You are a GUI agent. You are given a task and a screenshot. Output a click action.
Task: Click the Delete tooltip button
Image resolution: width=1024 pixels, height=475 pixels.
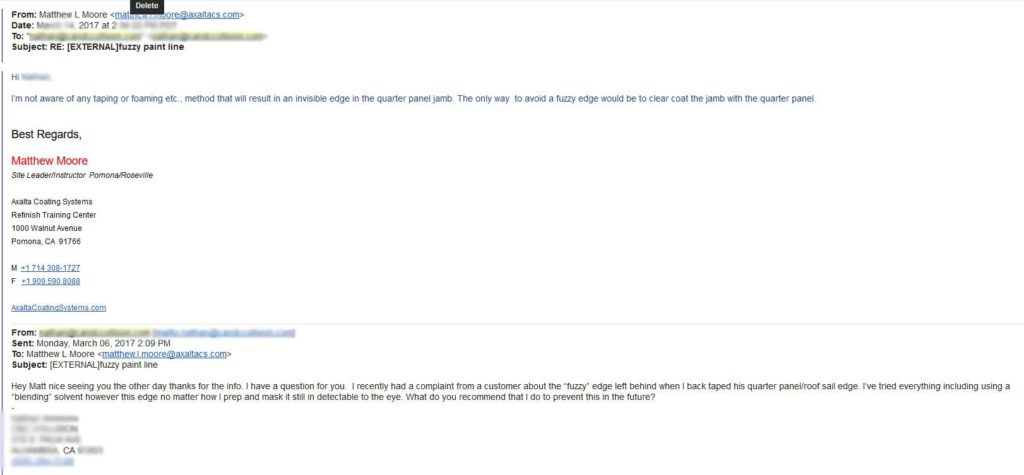[147, 5]
